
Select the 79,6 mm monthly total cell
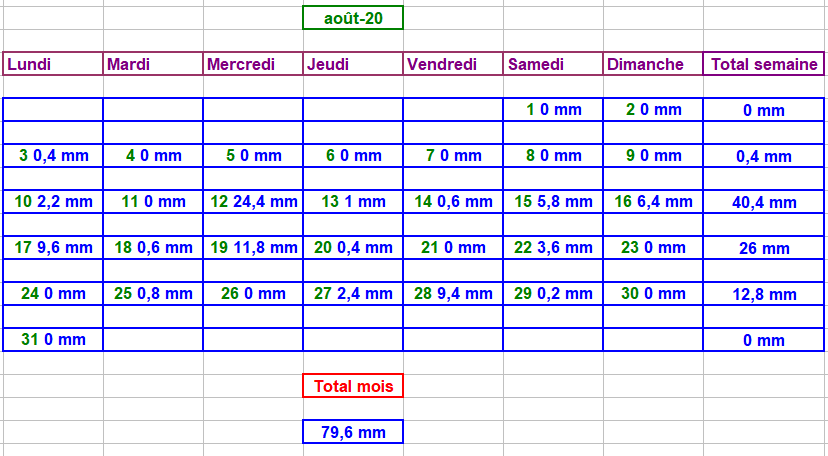click(x=353, y=432)
